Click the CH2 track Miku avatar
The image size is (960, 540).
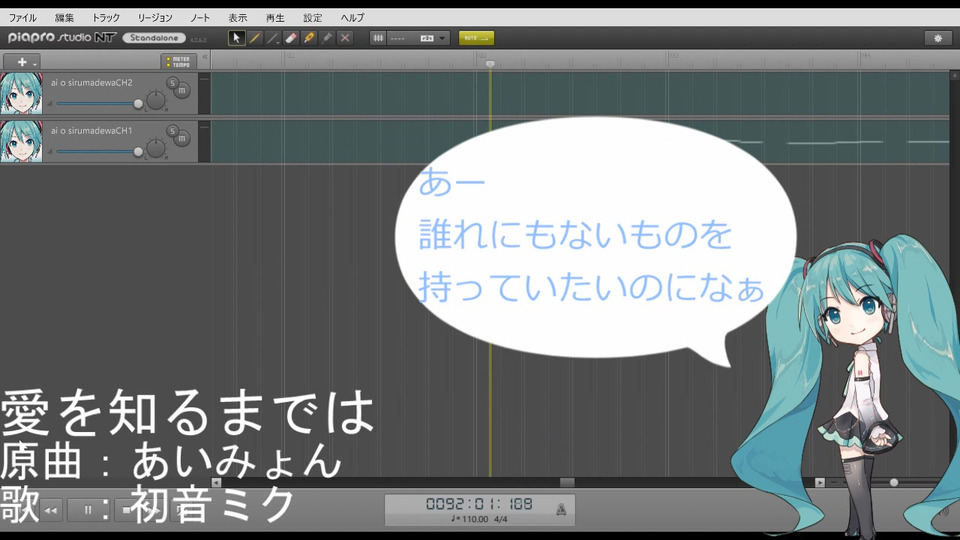21,93
